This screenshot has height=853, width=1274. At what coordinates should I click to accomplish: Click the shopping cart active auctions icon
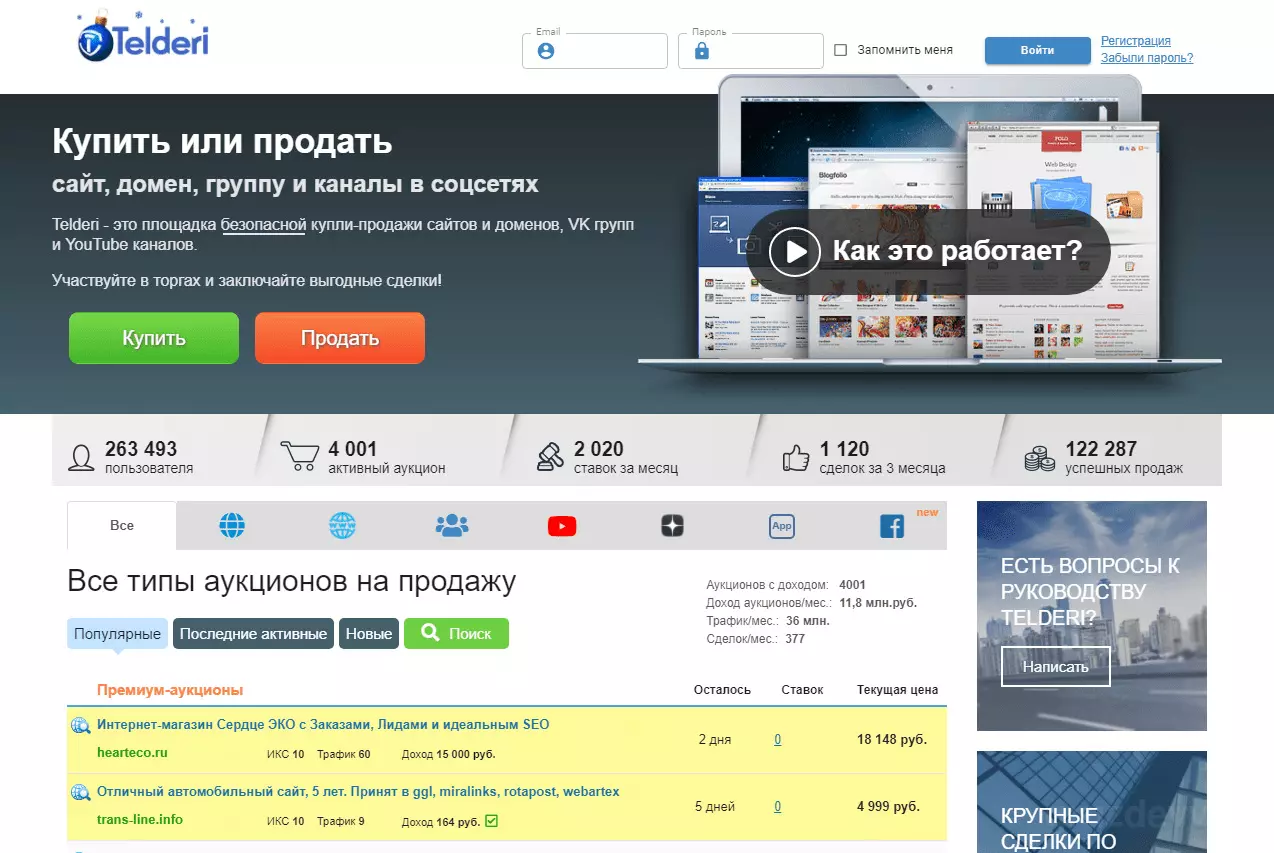300,457
